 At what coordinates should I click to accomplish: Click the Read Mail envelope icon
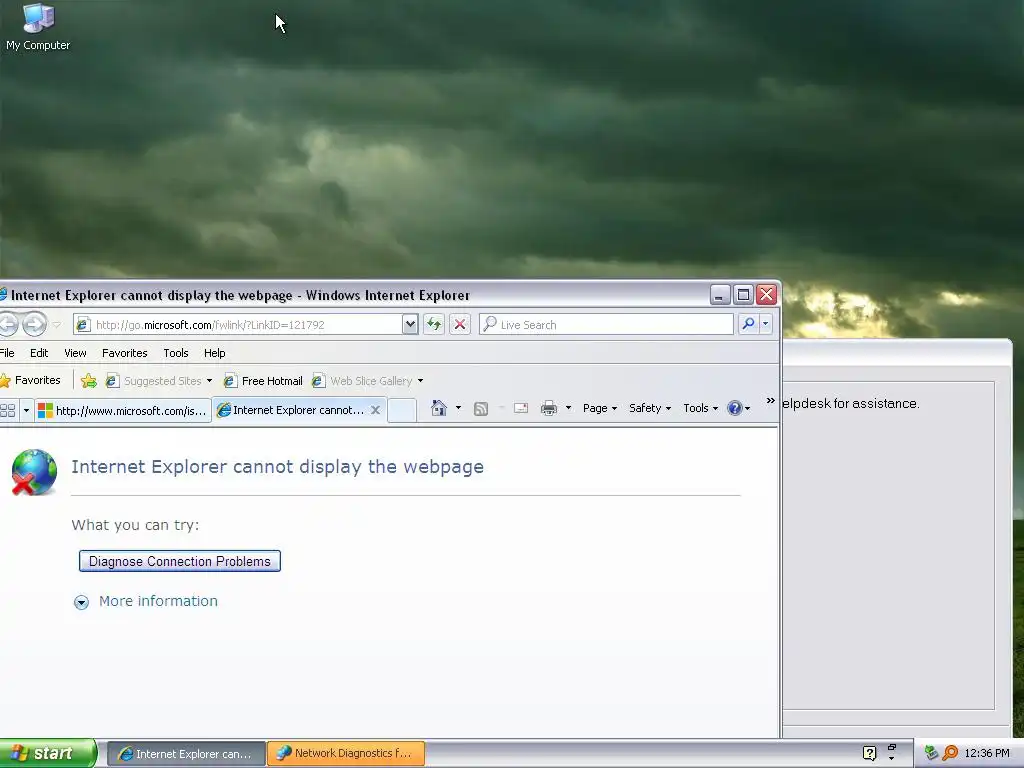click(520, 408)
